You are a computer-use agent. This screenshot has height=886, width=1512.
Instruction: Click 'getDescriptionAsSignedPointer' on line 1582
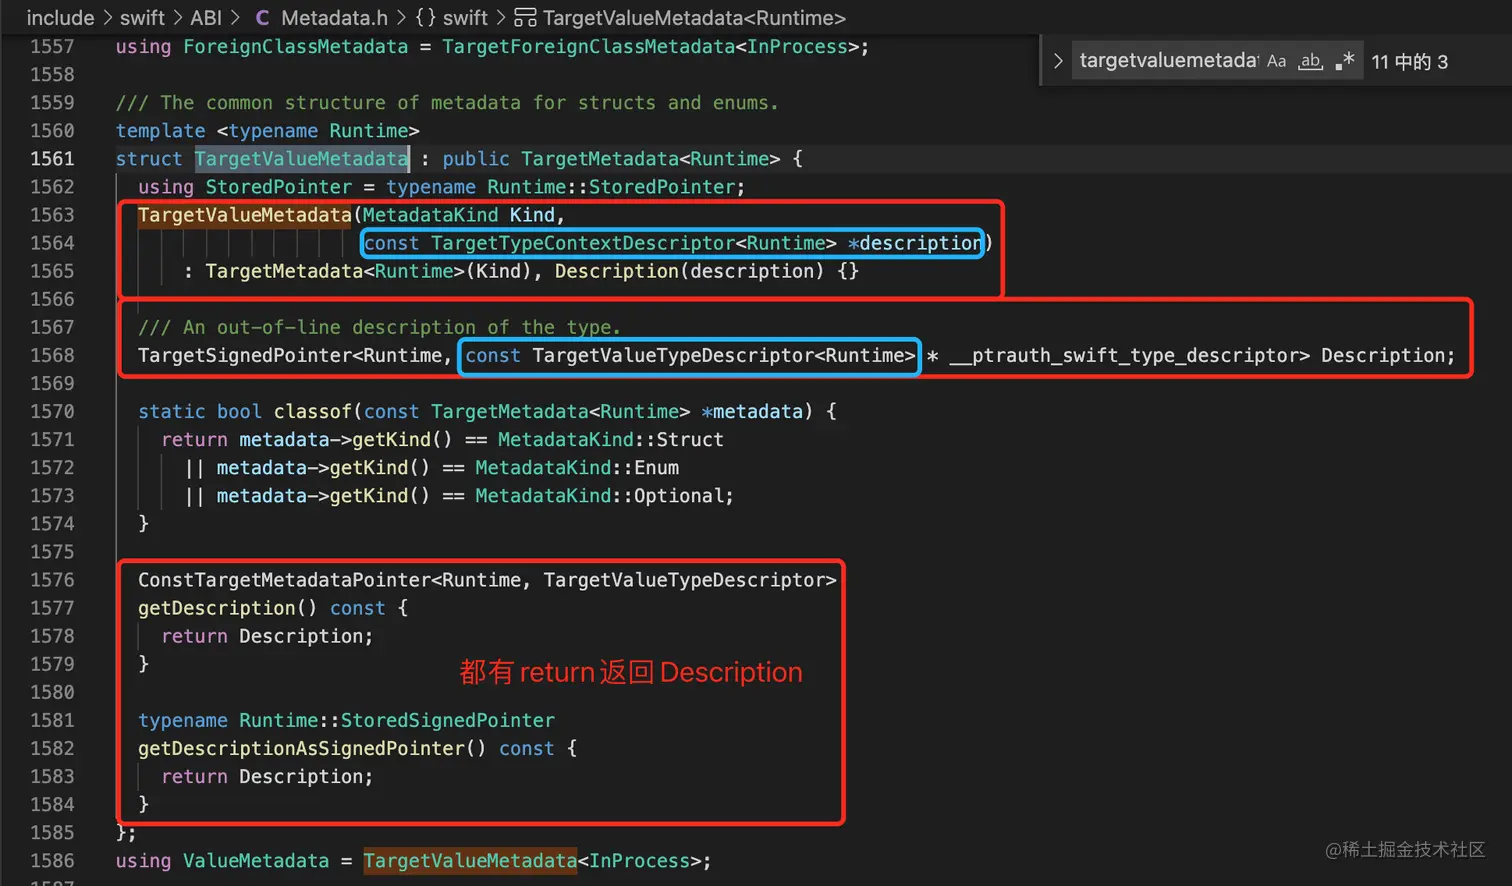[301, 748]
